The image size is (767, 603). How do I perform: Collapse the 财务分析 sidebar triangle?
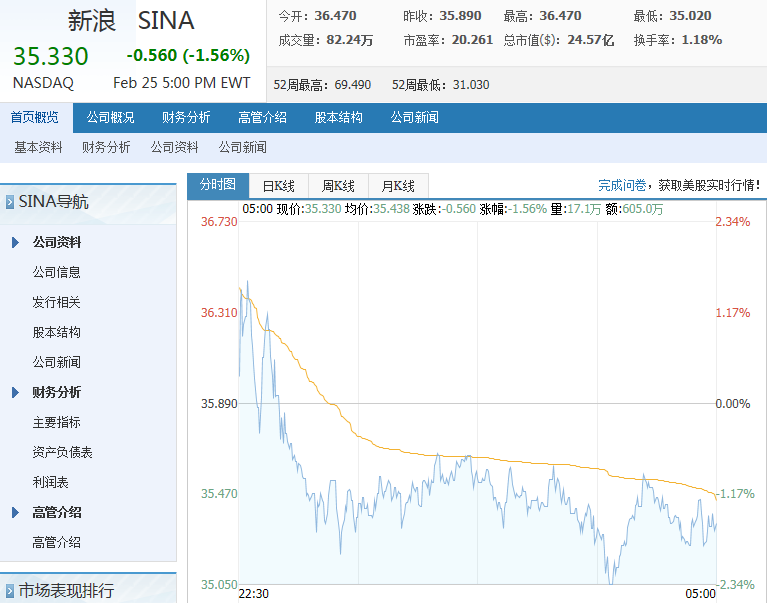15,392
